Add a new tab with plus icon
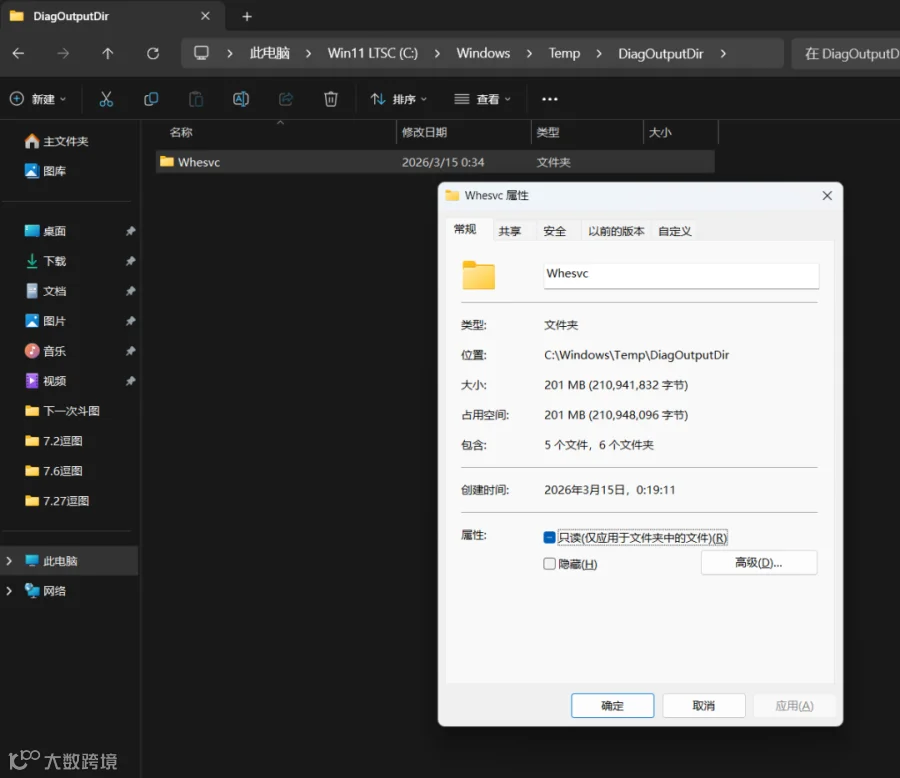 pyautogui.click(x=247, y=17)
